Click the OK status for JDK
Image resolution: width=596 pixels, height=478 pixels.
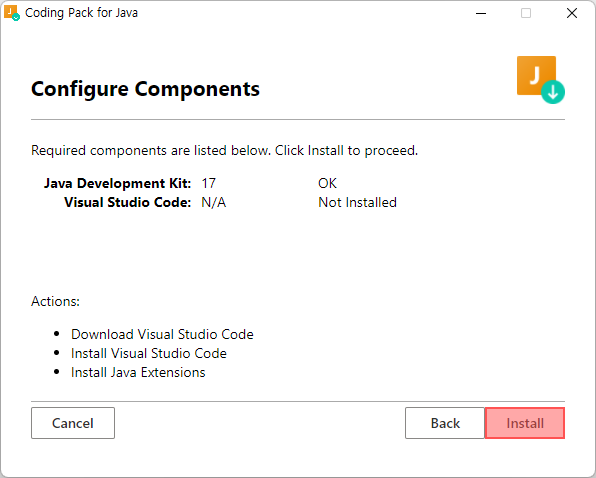point(327,184)
